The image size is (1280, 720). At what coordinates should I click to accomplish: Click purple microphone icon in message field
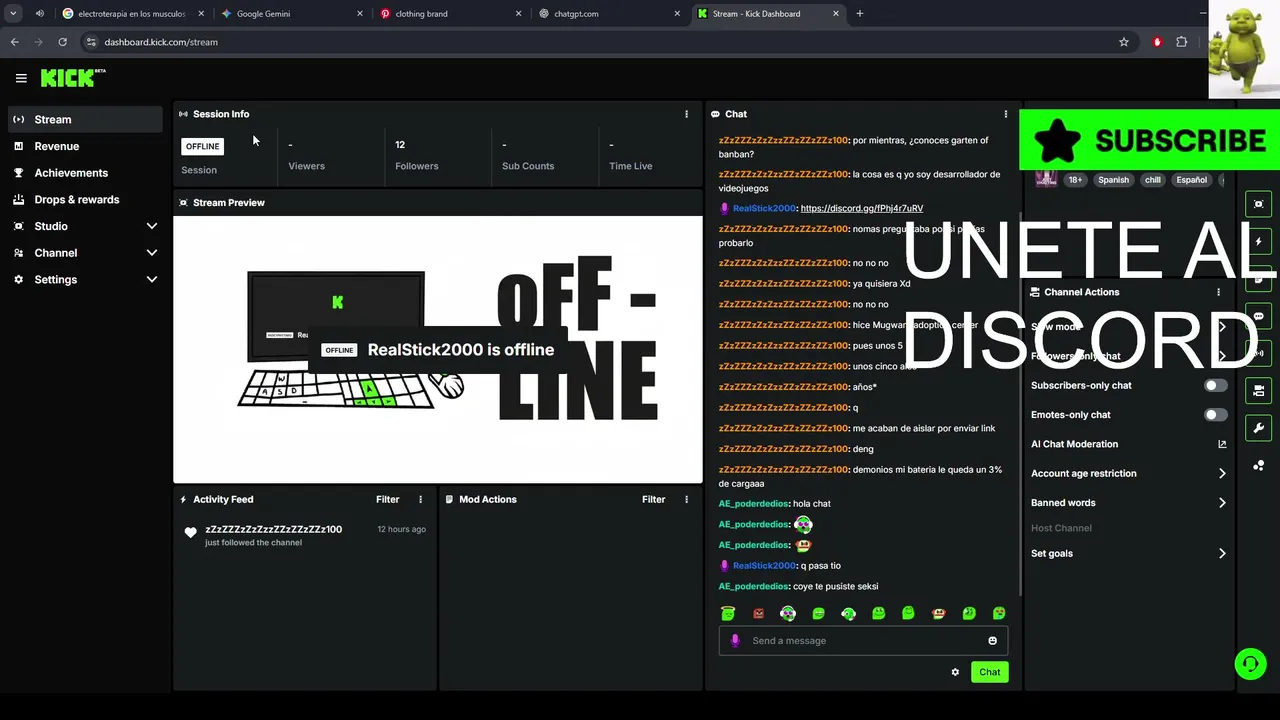(x=735, y=641)
